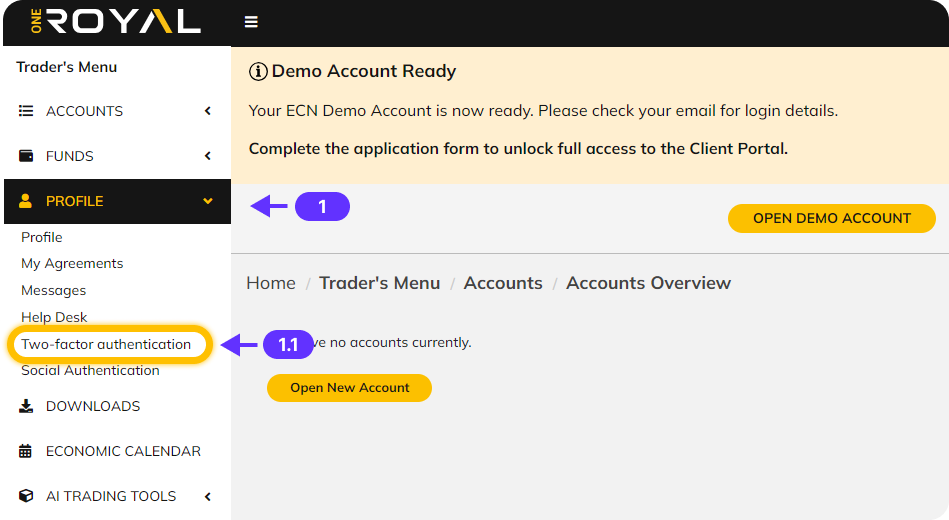Click the hamburger menu icon
Screen dimensions: 949x520
click(251, 22)
